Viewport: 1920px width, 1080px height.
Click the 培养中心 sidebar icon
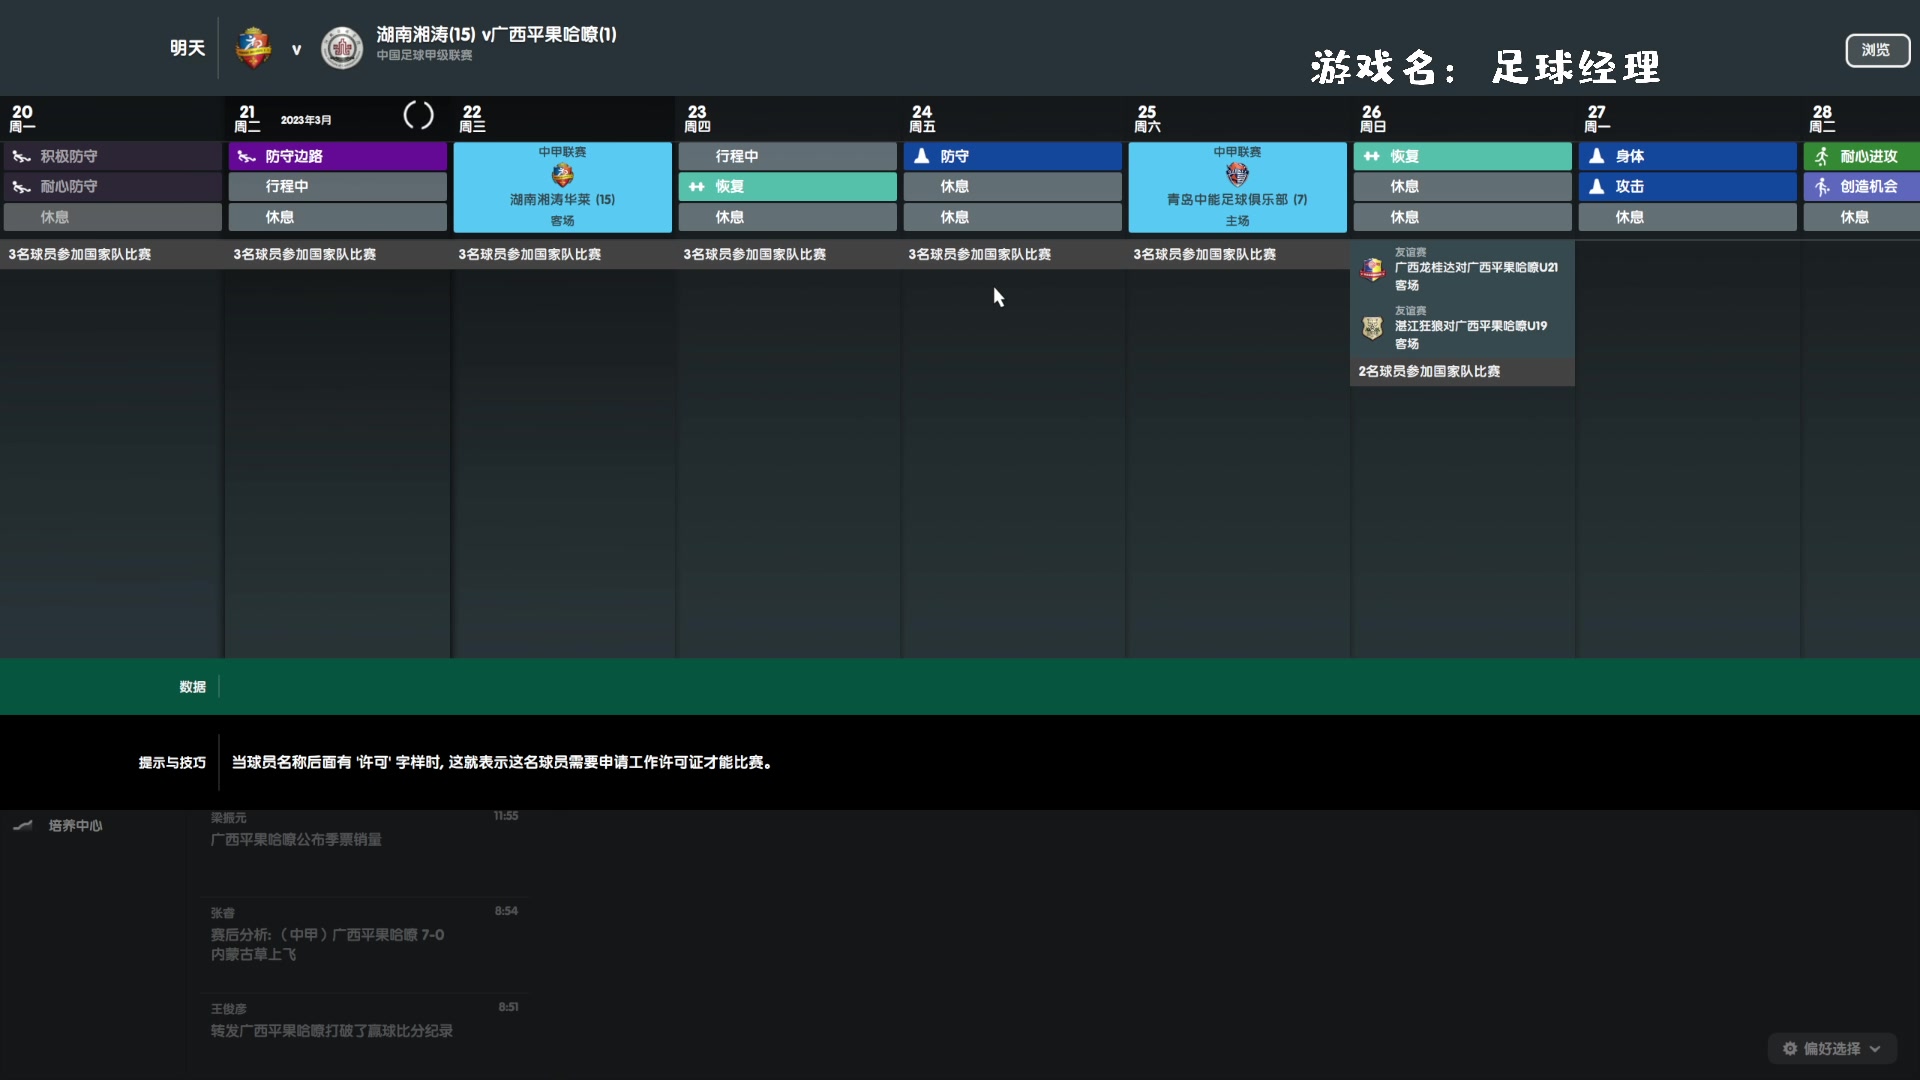(22, 826)
